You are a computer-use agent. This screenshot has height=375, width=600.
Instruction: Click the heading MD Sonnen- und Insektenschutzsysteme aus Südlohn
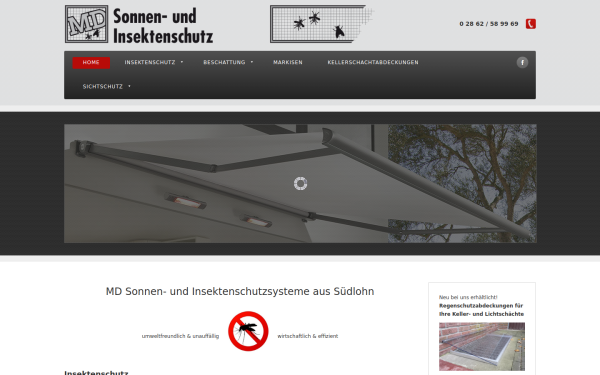click(x=240, y=292)
